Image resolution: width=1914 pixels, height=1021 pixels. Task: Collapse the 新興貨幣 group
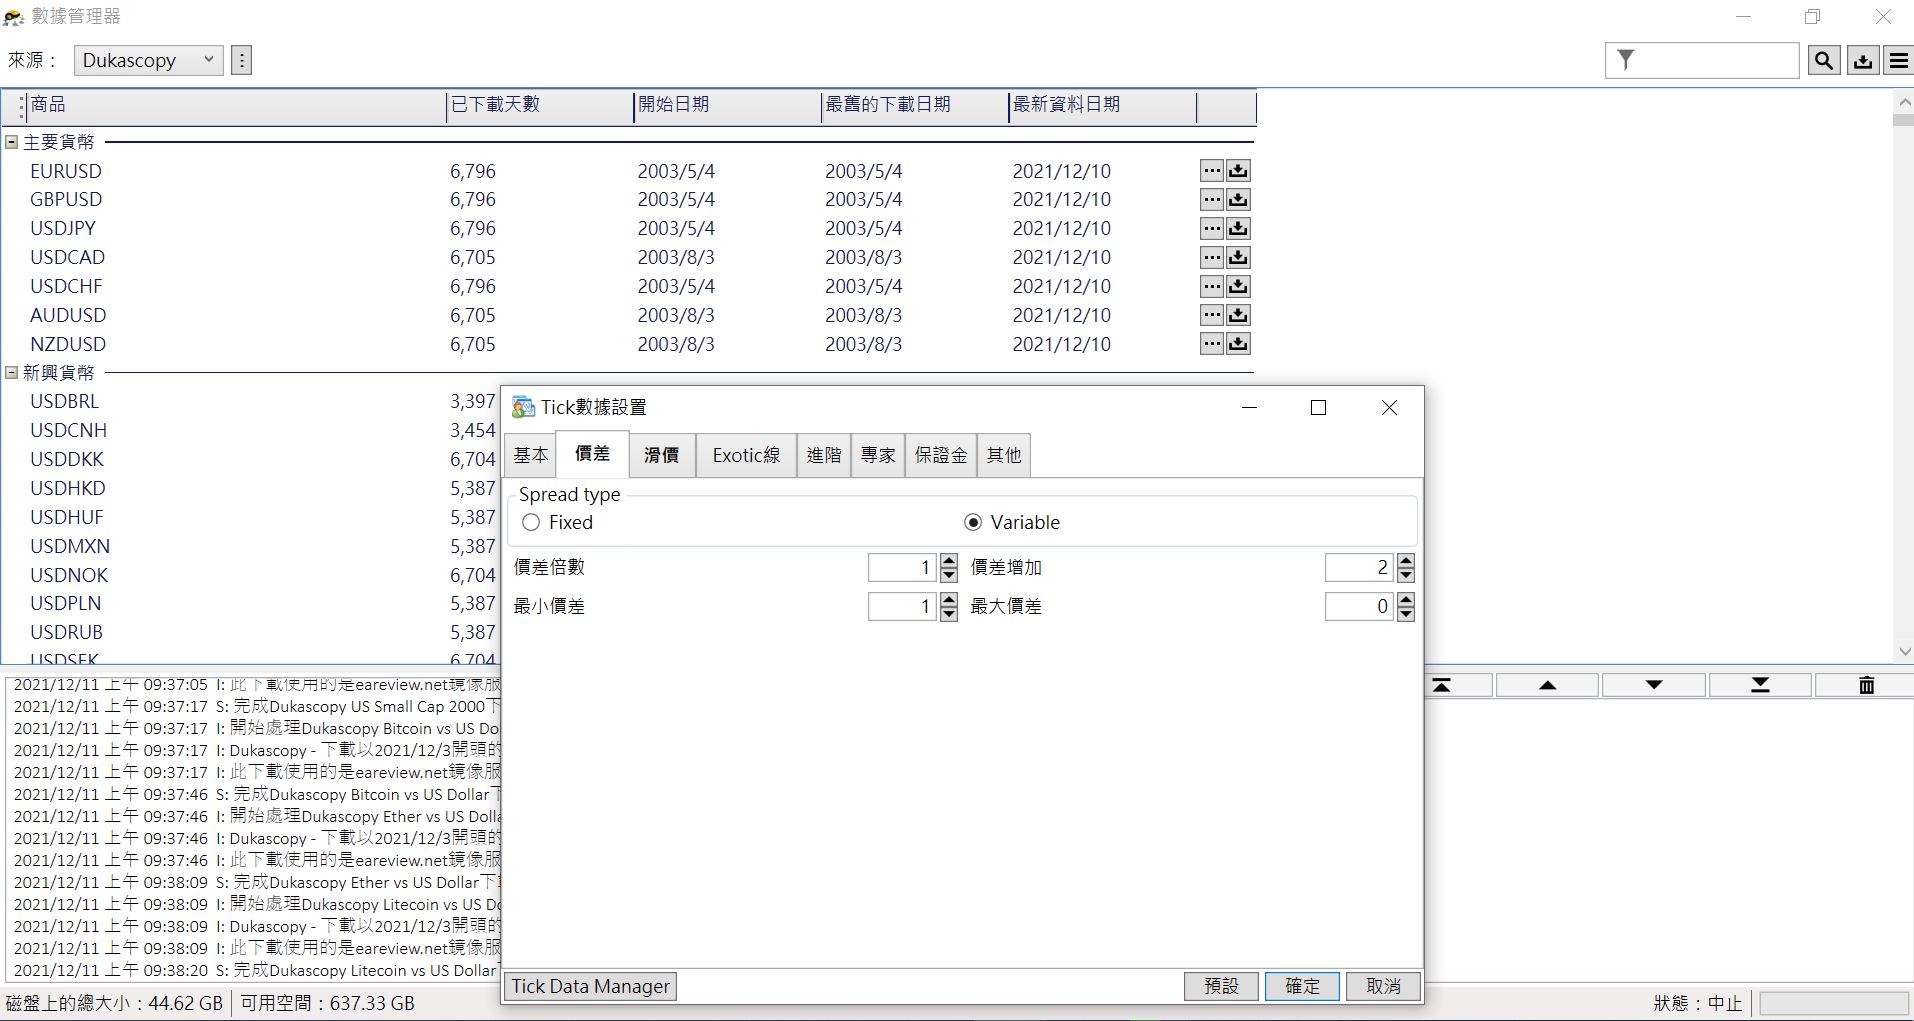pyautogui.click(x=12, y=372)
